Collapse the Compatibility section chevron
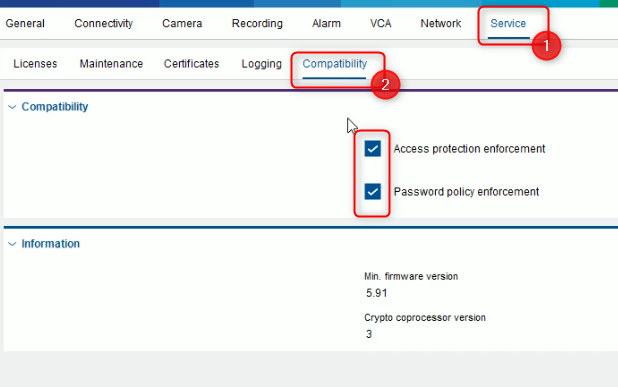The height and width of the screenshot is (387, 618). point(12,107)
